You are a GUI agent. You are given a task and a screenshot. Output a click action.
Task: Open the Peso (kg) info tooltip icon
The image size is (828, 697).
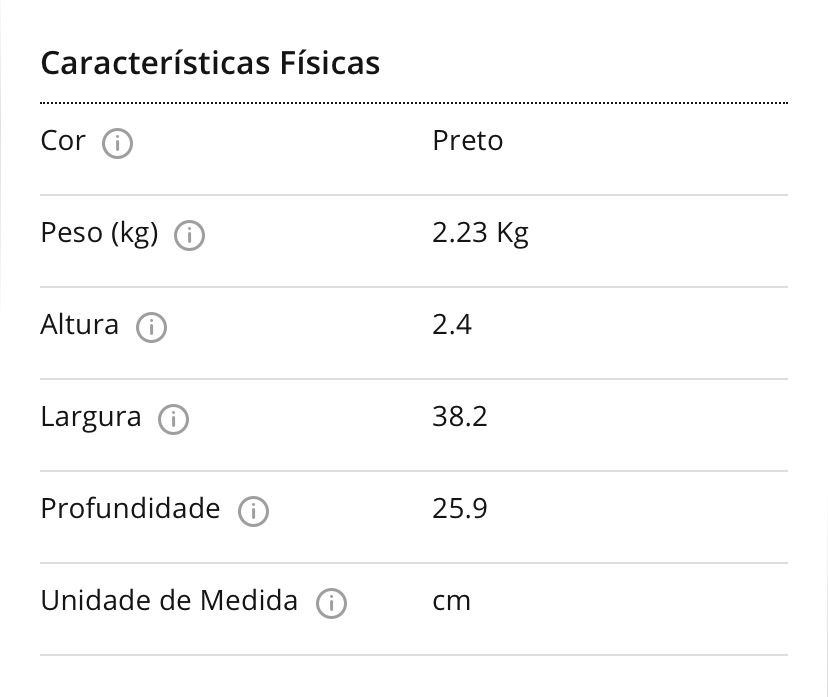189,236
